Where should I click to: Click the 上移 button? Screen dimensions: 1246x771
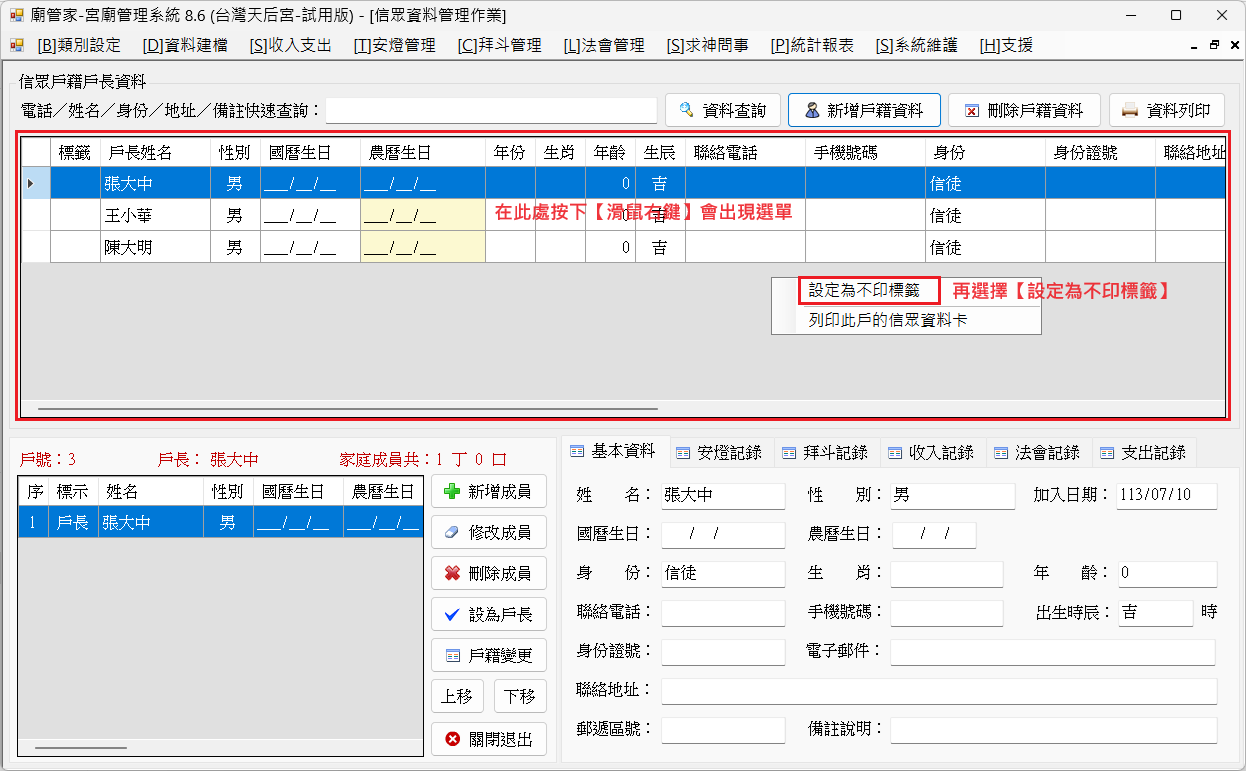[458, 697]
